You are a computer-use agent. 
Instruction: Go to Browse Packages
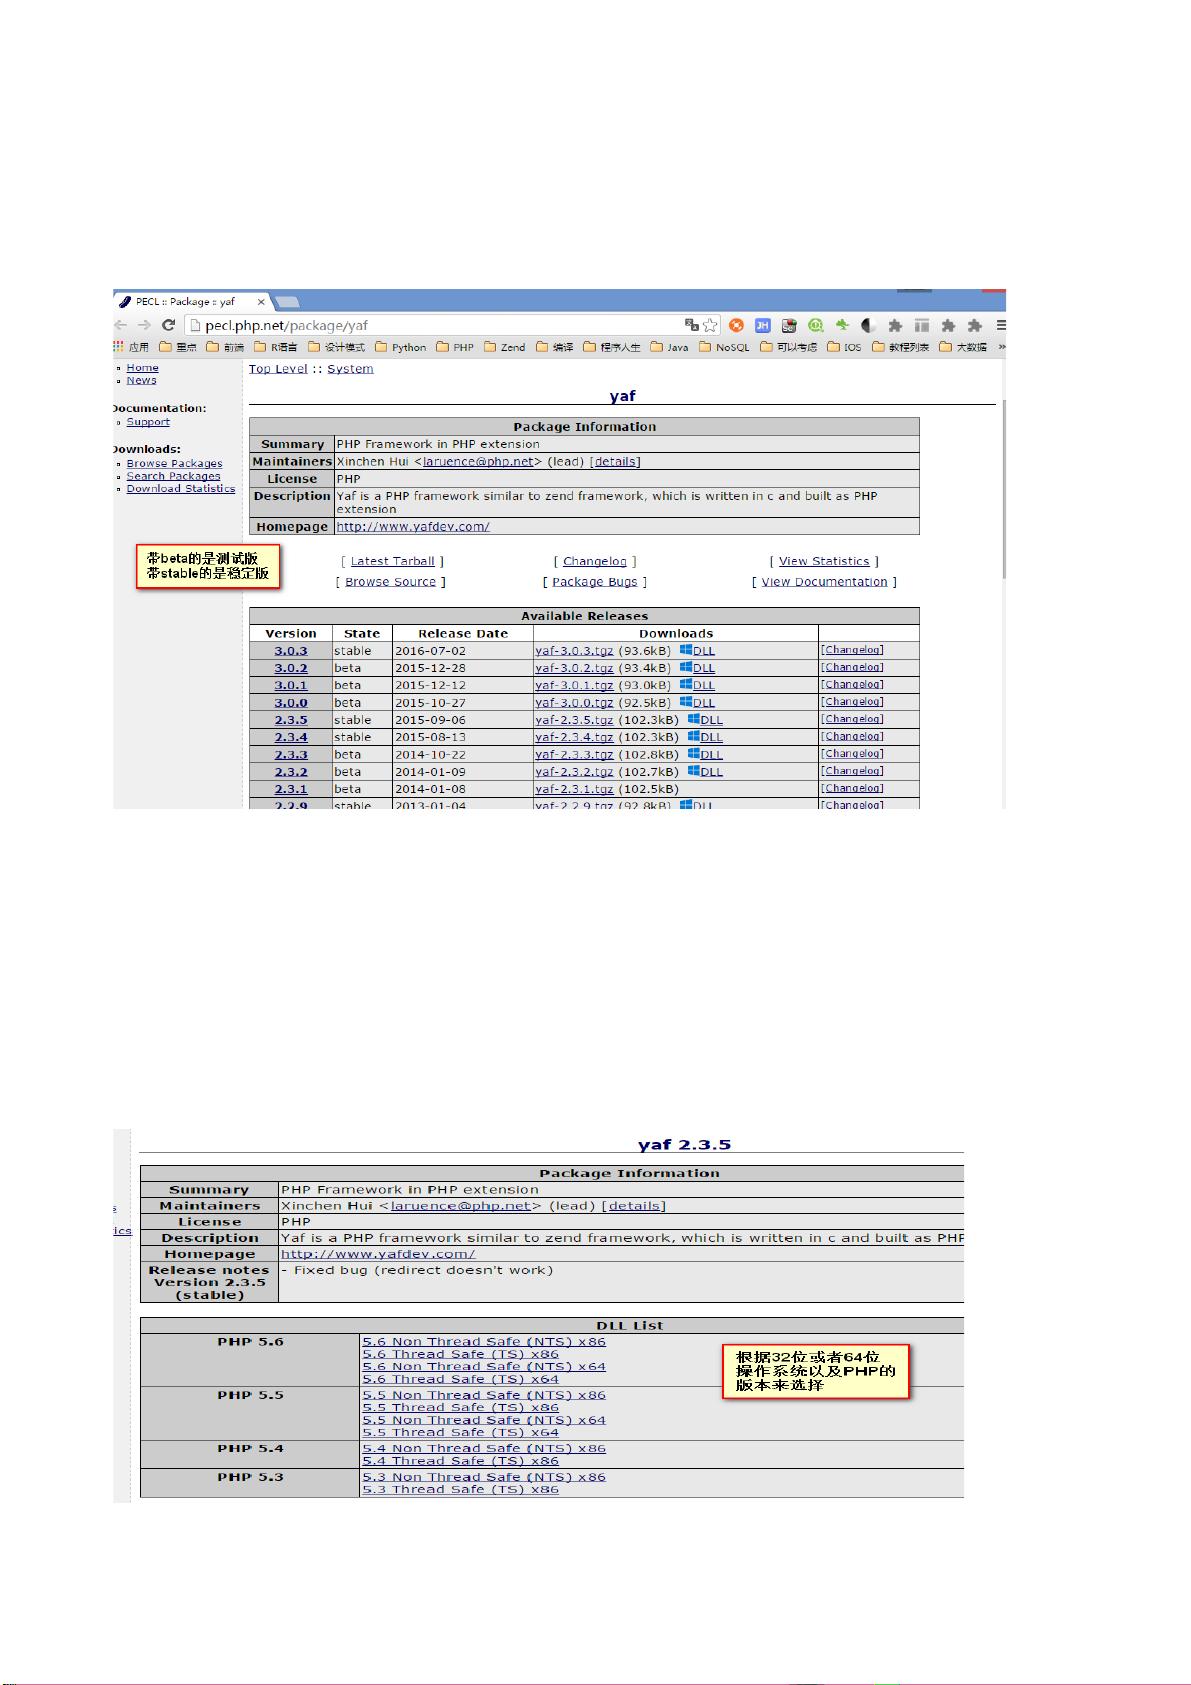coord(174,463)
